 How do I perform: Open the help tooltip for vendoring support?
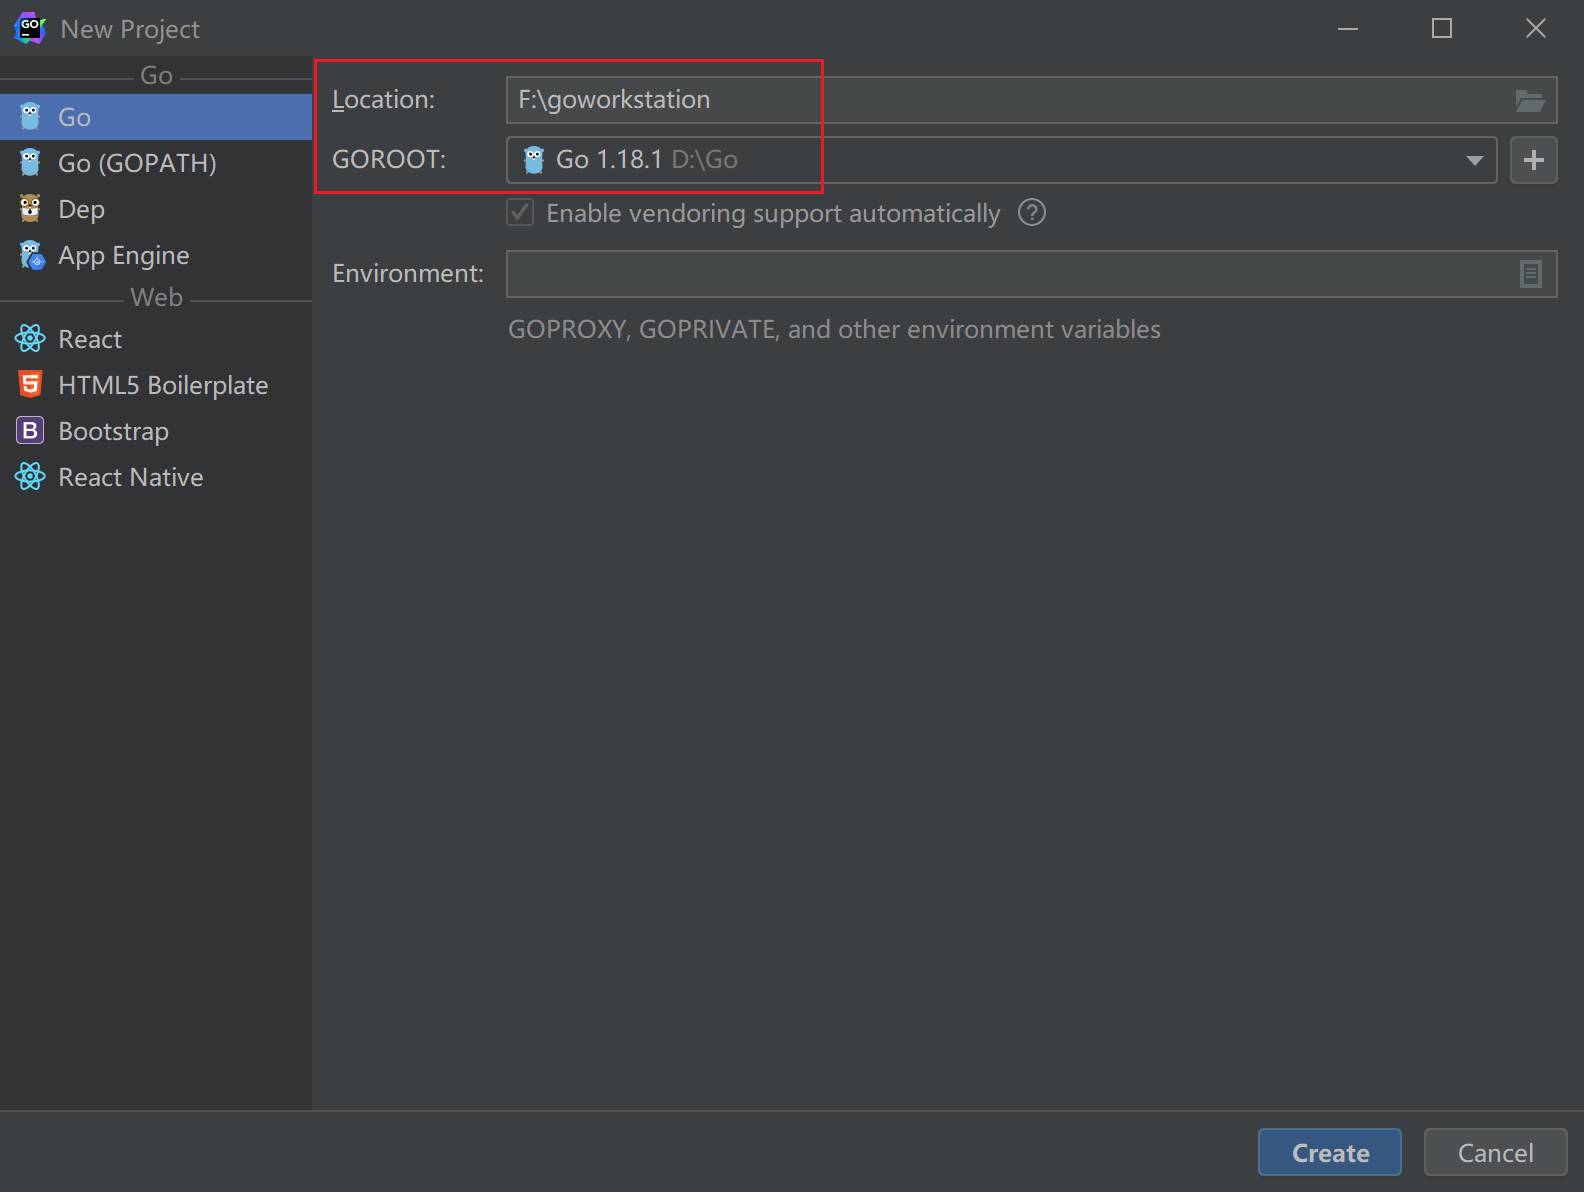(1032, 213)
